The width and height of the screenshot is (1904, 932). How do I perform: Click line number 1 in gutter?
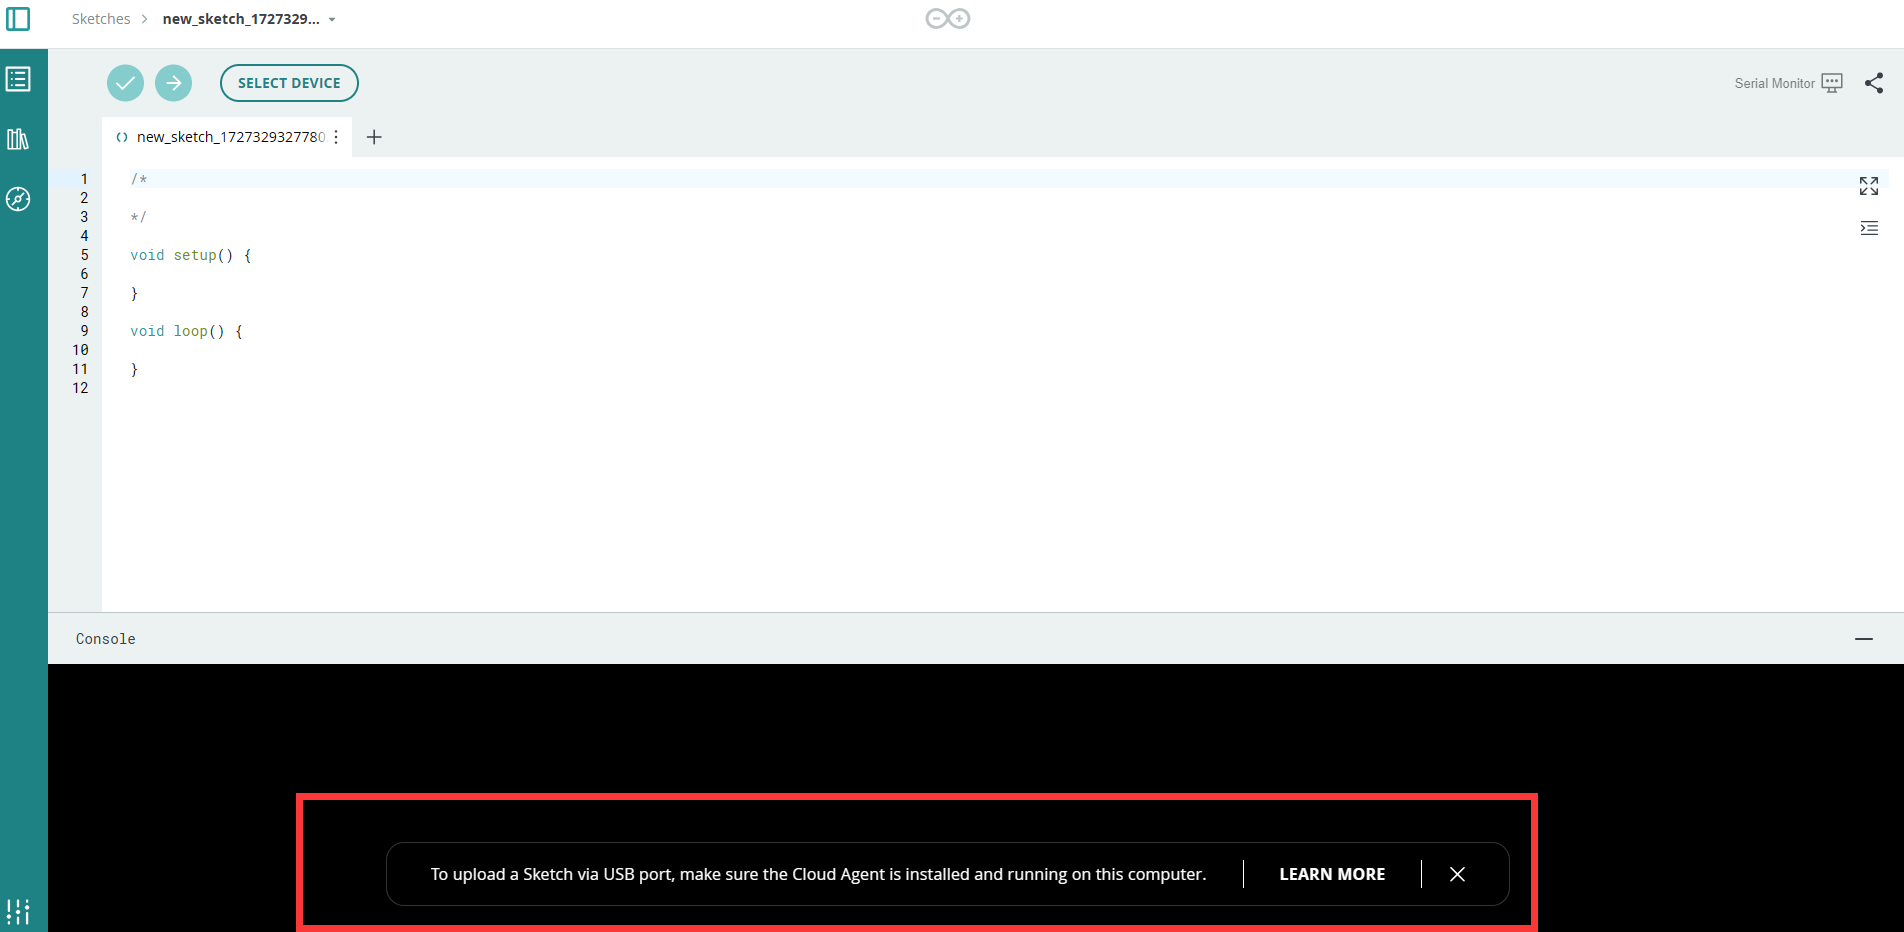84,179
